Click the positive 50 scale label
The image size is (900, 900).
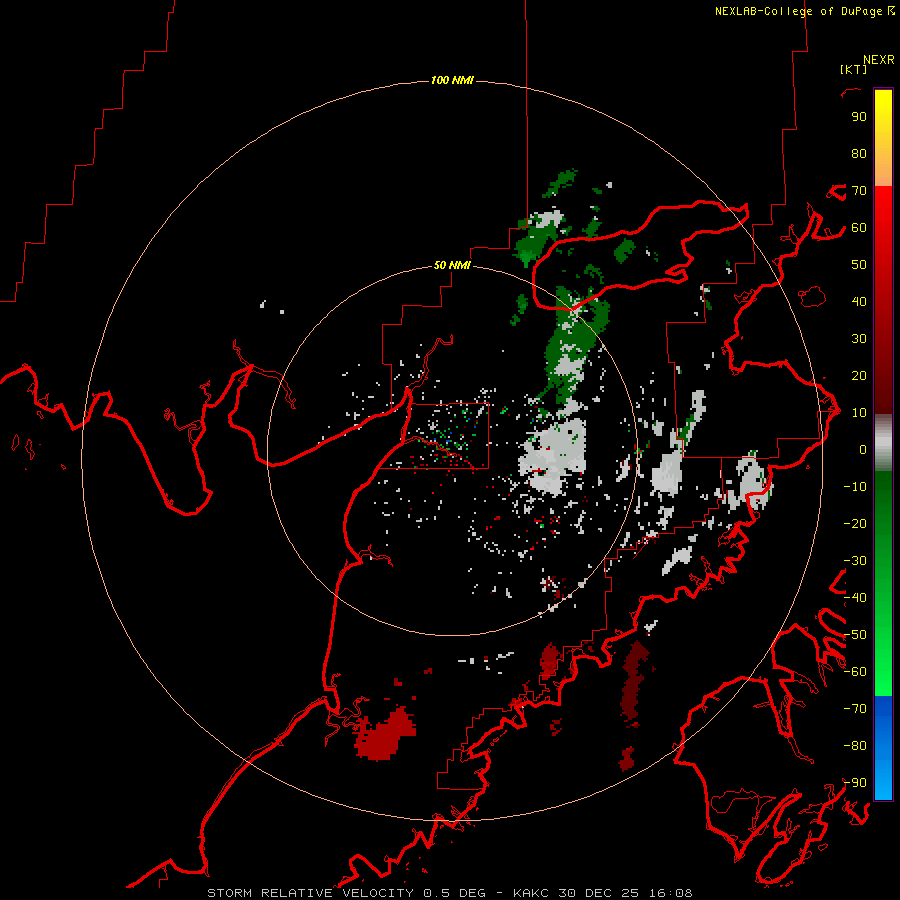859,265
